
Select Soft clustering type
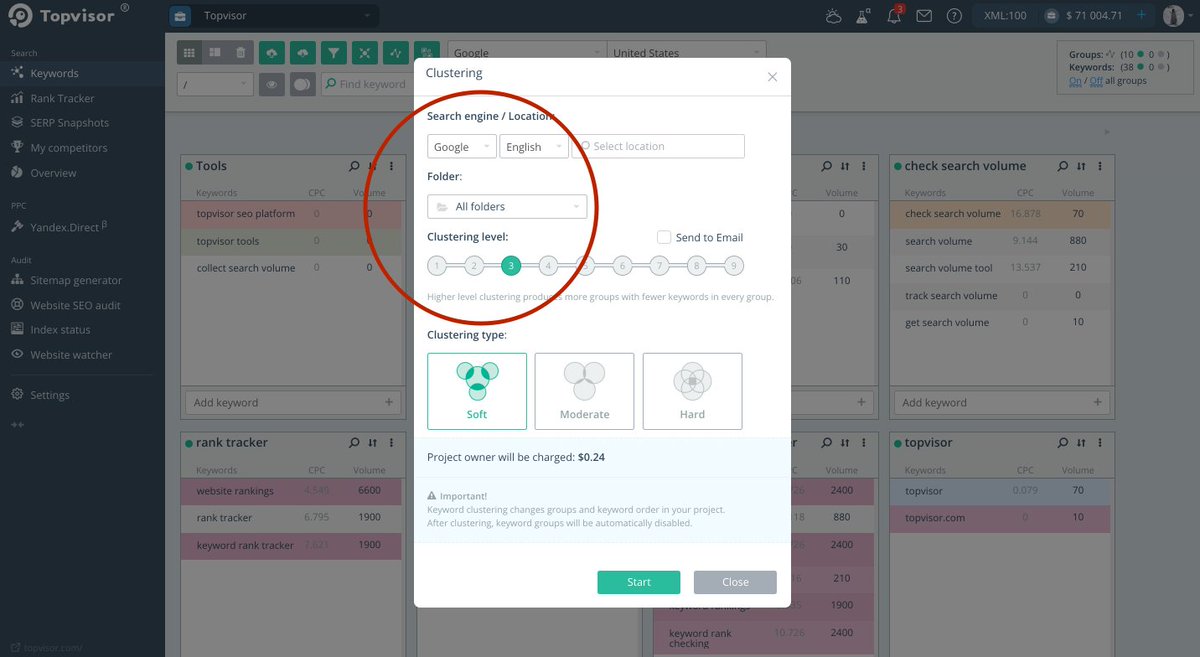pos(477,391)
